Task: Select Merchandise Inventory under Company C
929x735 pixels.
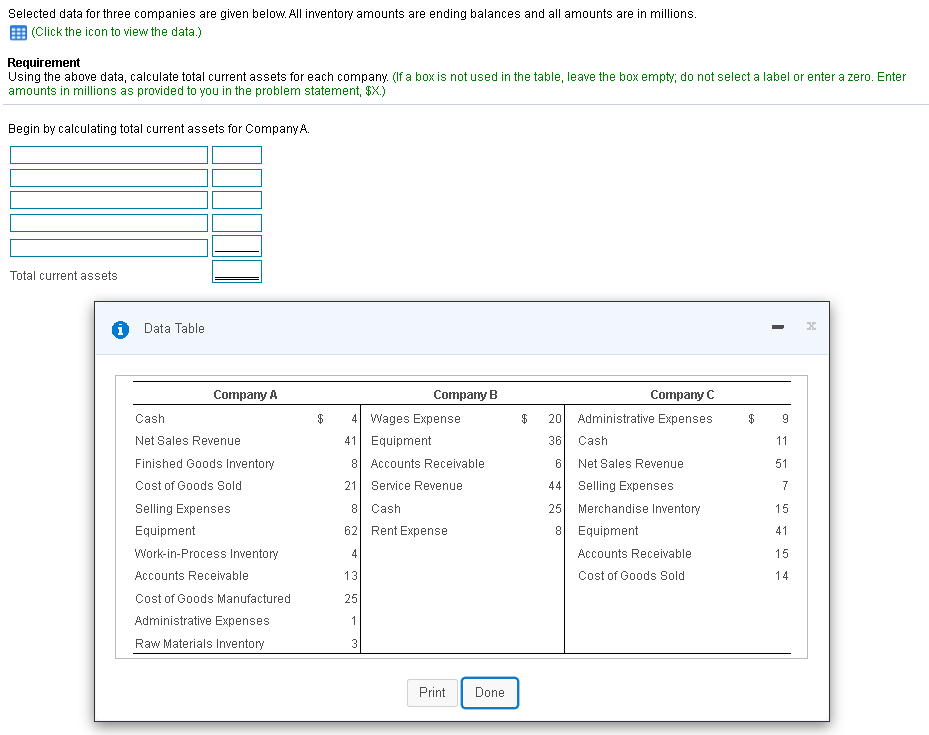Action: (x=638, y=508)
